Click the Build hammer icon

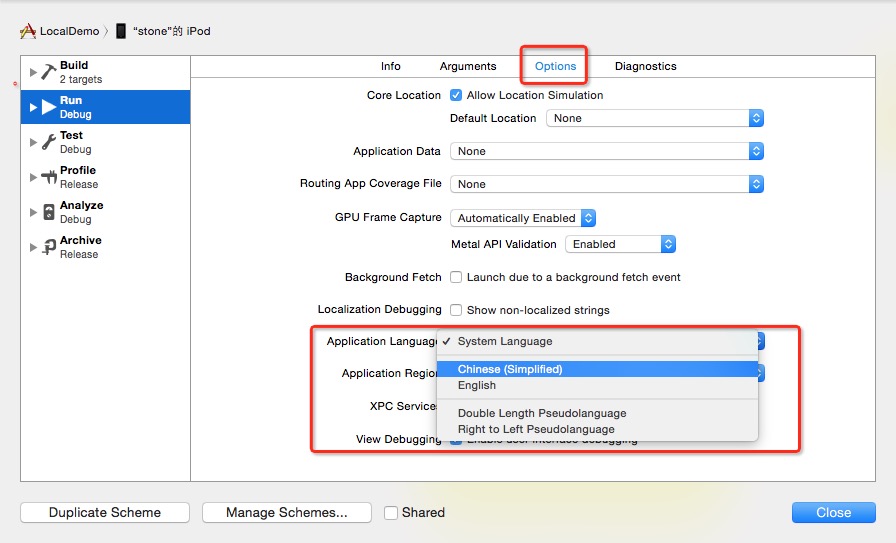click(49, 72)
